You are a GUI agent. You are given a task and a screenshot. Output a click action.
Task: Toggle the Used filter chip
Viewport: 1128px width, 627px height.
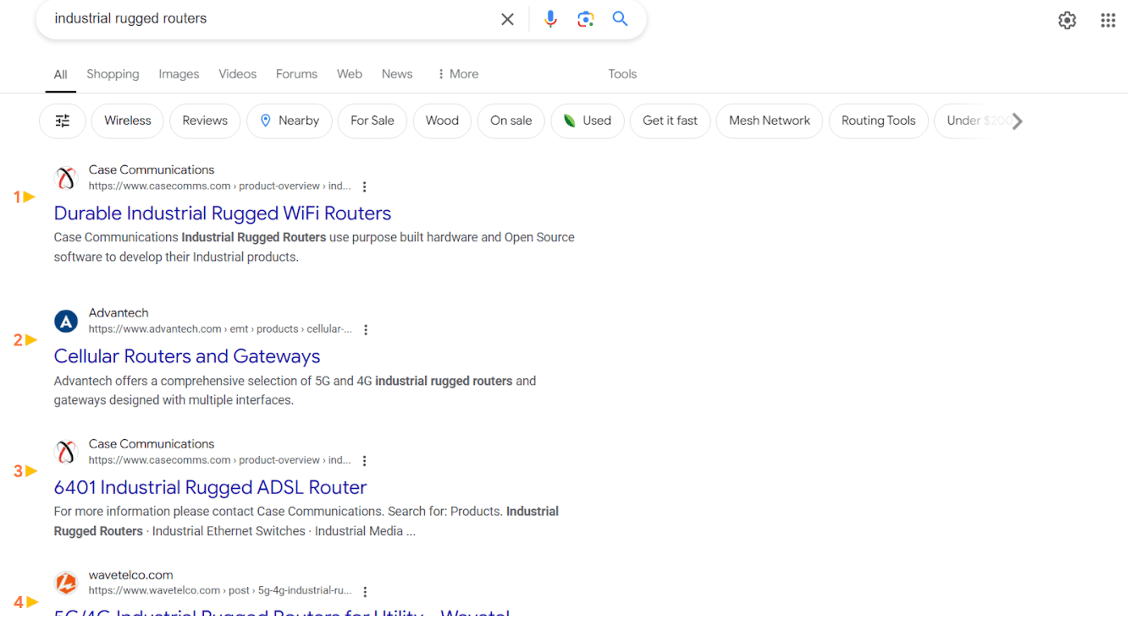[587, 121]
